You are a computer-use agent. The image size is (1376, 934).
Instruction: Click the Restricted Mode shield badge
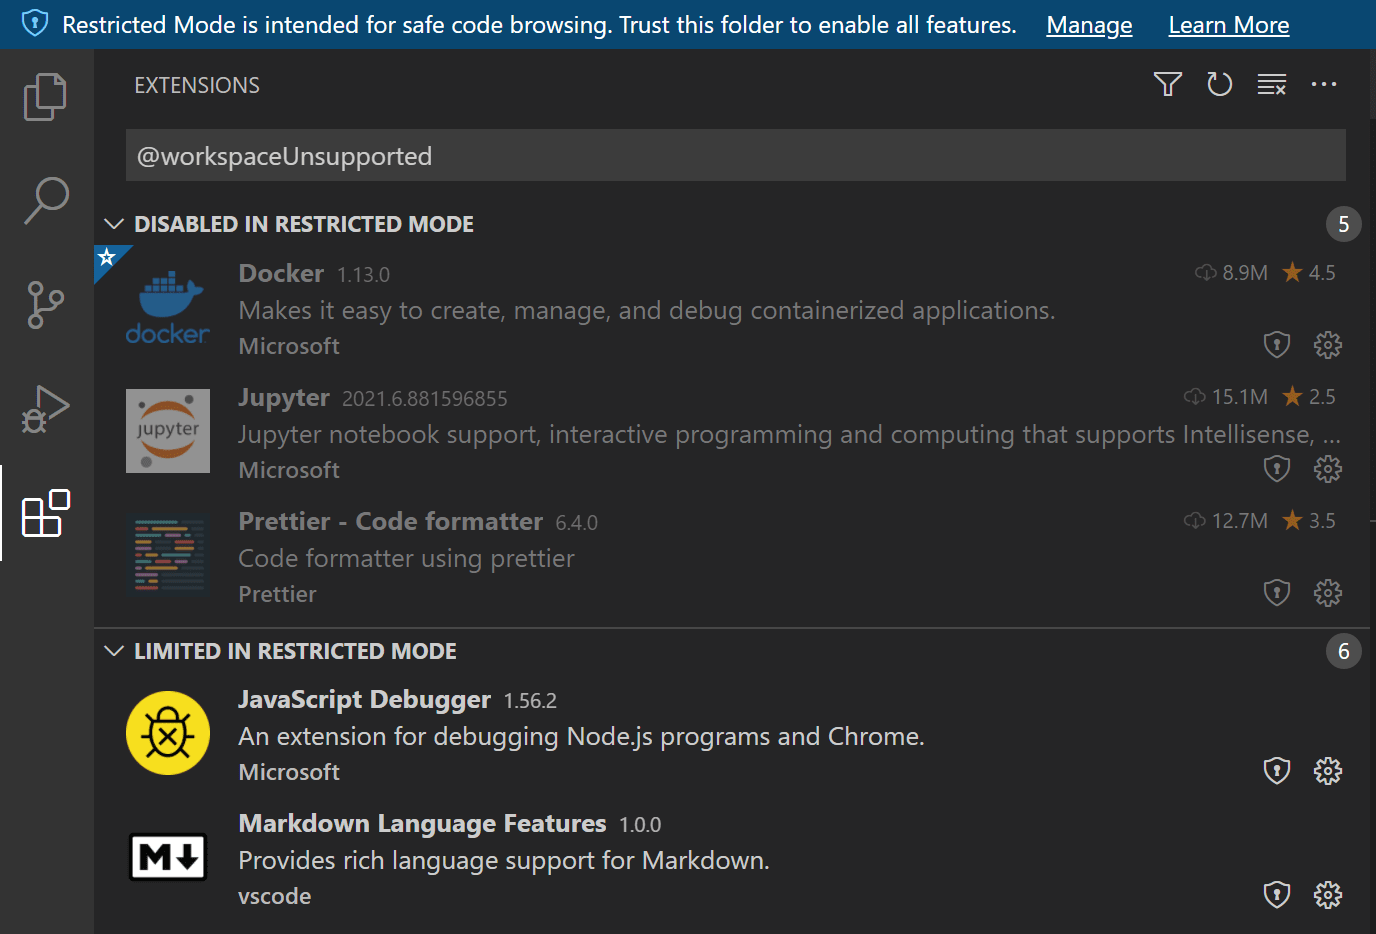pyautogui.click(x=31, y=24)
